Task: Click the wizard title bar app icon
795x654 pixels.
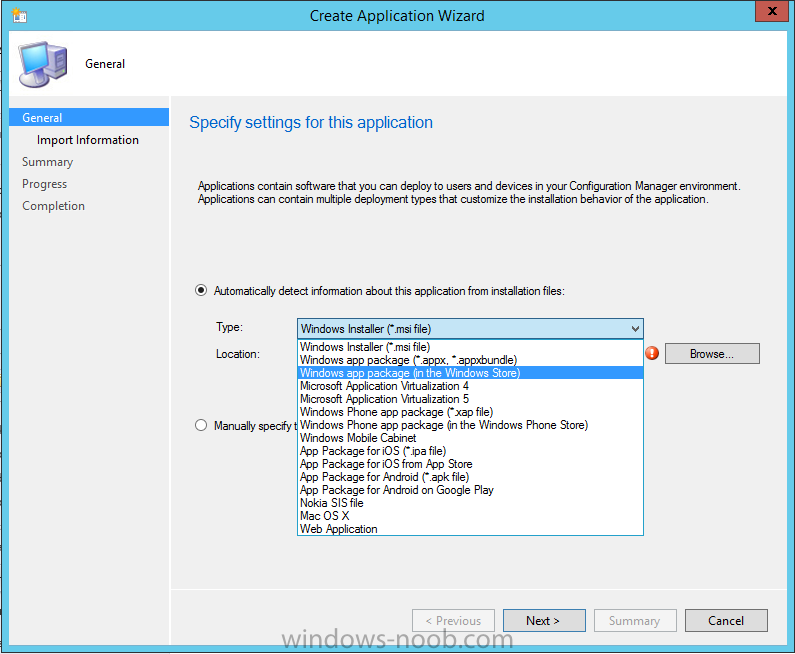Action: tap(20, 16)
